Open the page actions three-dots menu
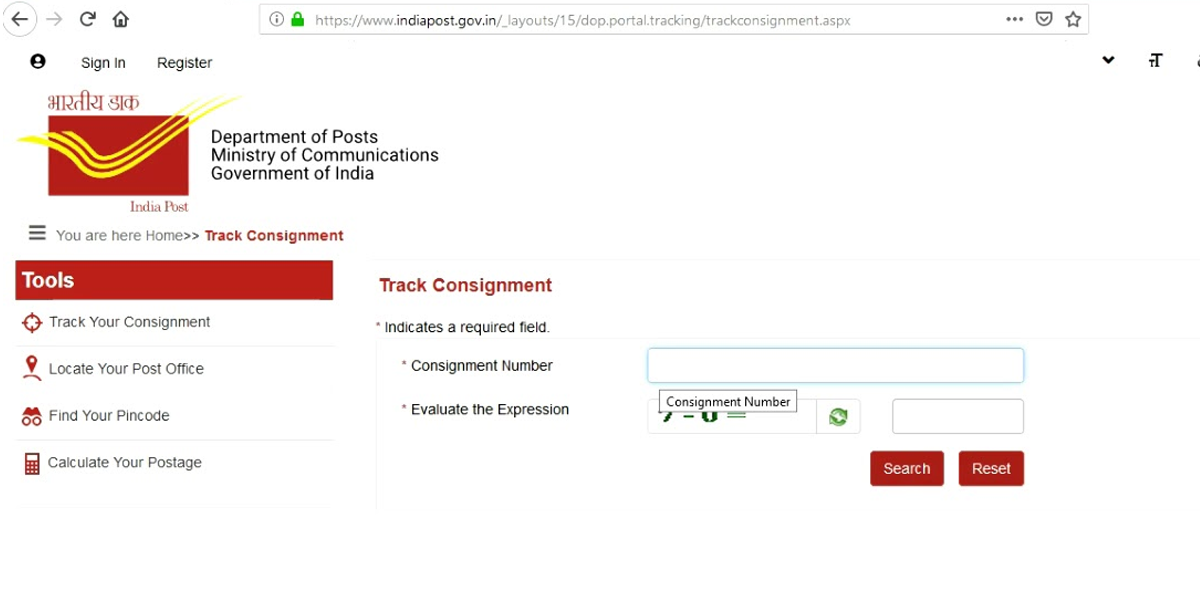 1014,19
